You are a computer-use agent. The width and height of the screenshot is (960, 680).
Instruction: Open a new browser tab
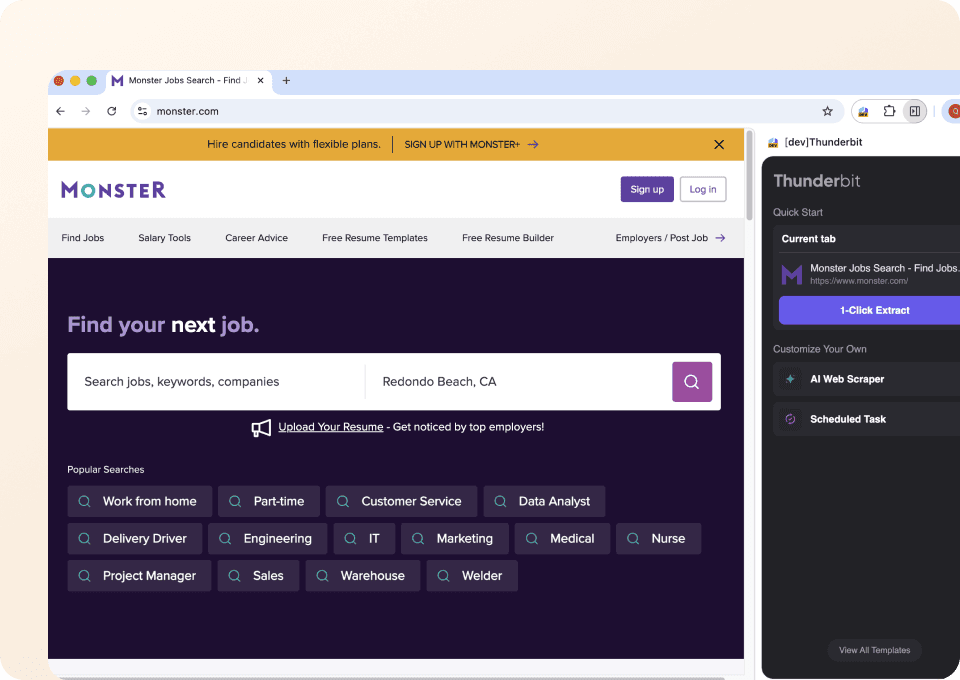pos(286,81)
